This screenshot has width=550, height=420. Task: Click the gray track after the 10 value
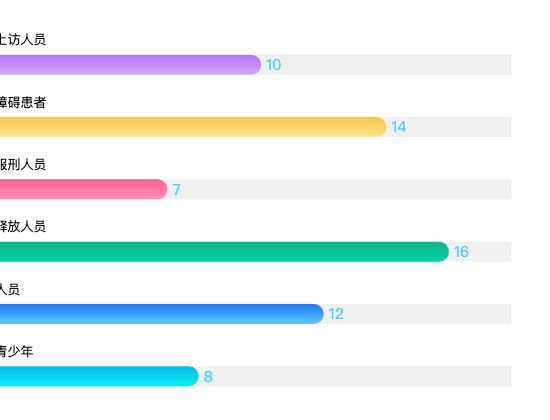[x=397, y=65]
